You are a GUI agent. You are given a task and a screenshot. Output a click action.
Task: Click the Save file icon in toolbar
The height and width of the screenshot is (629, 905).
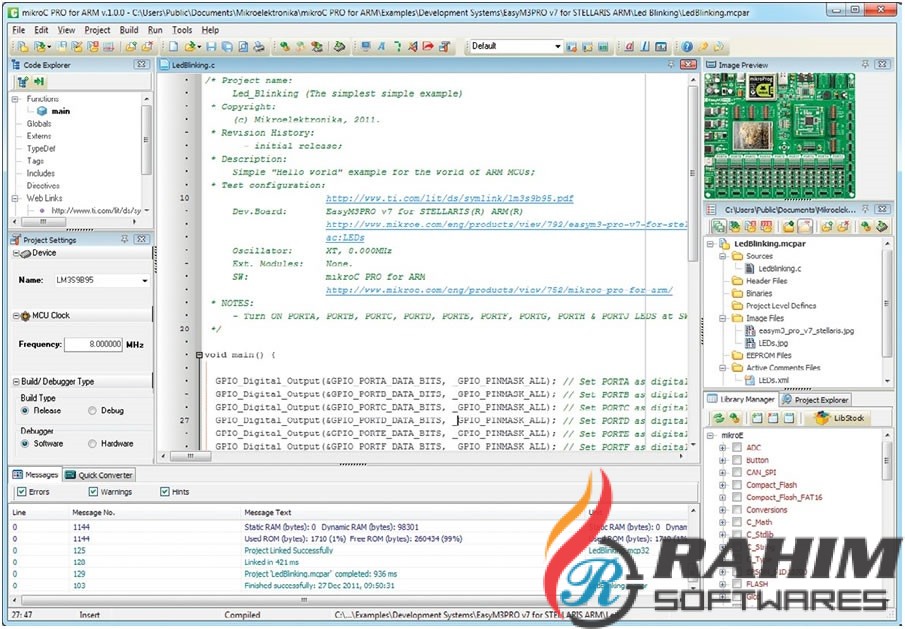pyautogui.click(x=211, y=47)
